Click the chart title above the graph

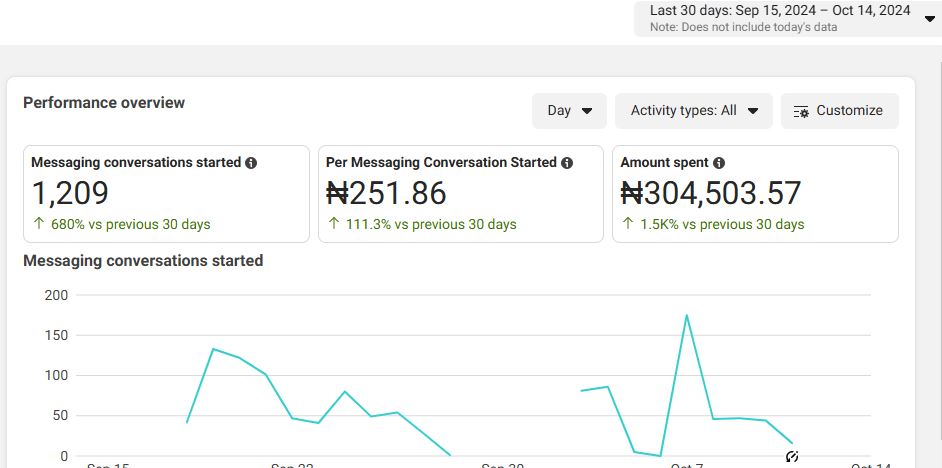(143, 261)
